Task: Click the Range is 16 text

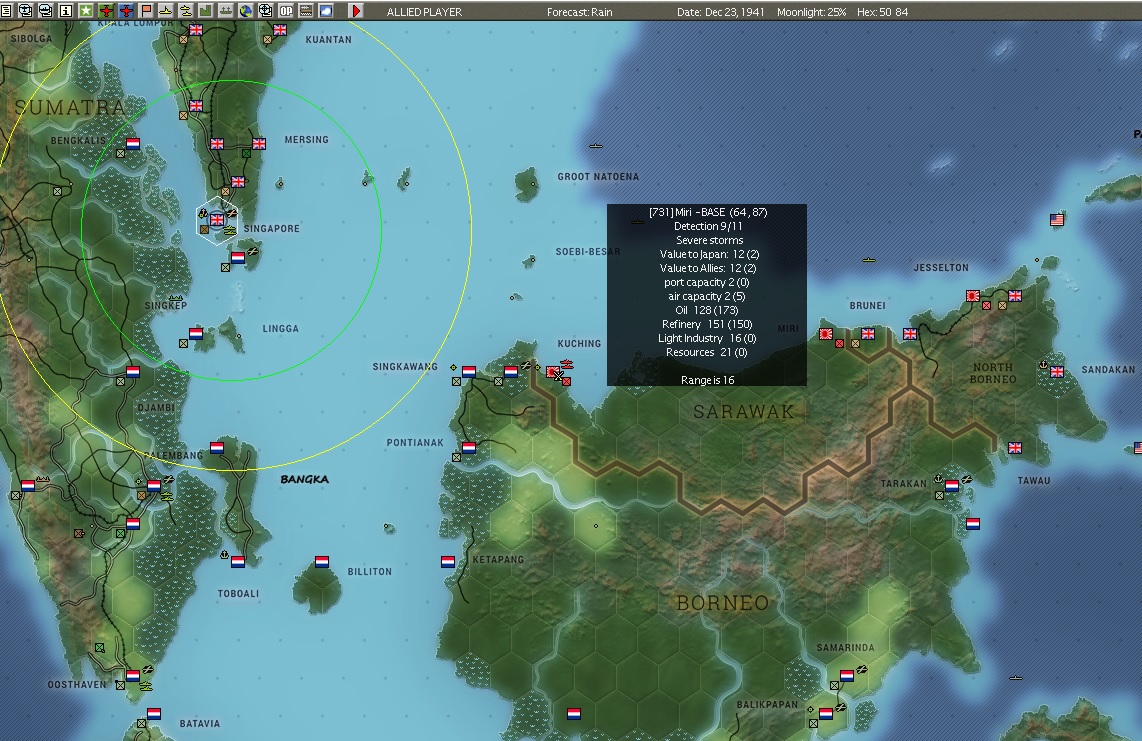Action: coord(707,380)
